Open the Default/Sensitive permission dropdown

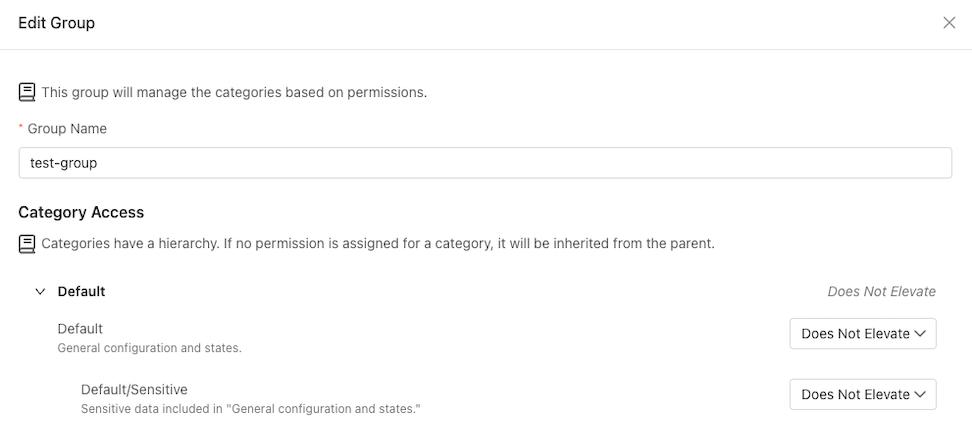pyautogui.click(x=862, y=395)
